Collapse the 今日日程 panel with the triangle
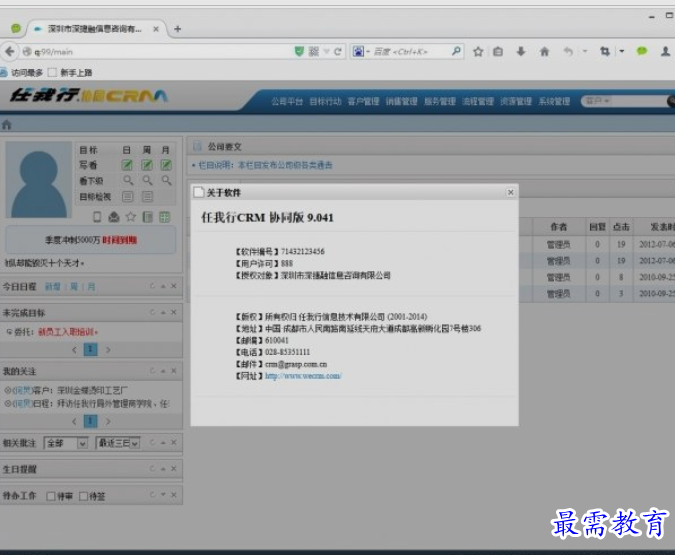The width and height of the screenshot is (675, 555). (163, 286)
